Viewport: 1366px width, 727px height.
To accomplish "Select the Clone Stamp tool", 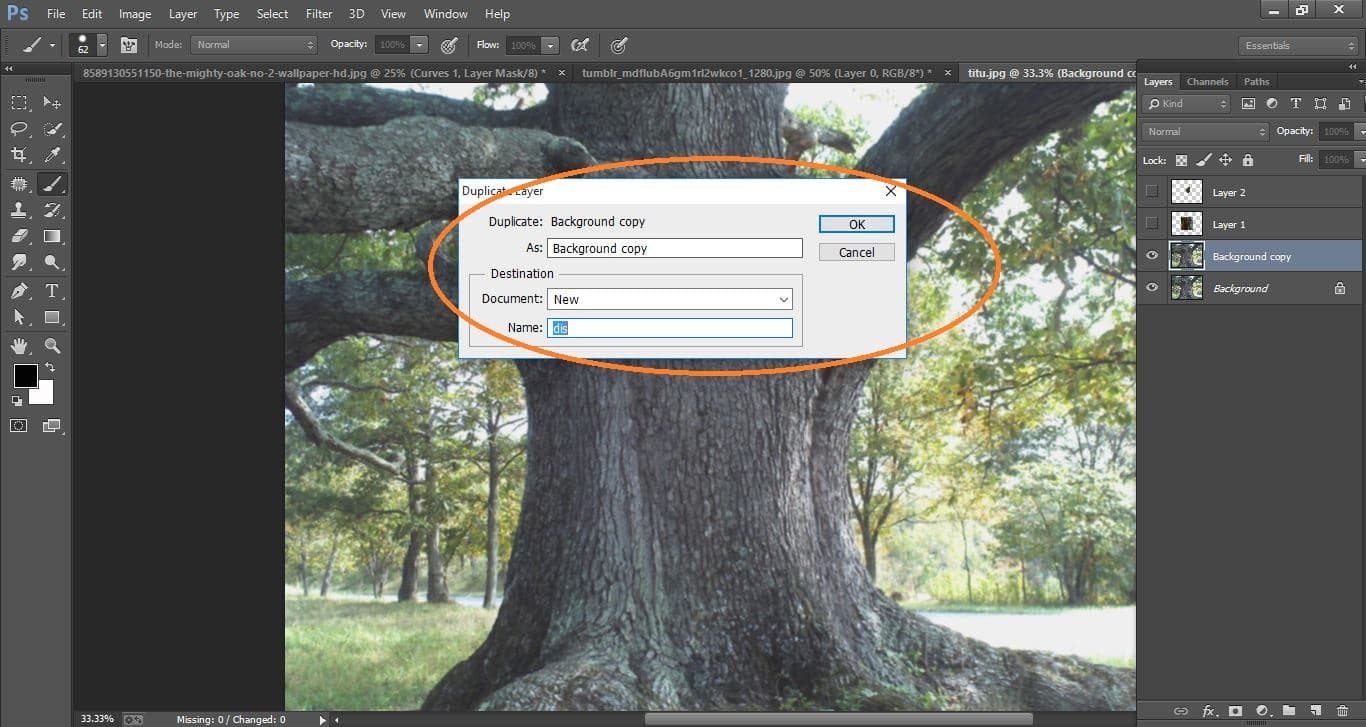I will coord(18,210).
